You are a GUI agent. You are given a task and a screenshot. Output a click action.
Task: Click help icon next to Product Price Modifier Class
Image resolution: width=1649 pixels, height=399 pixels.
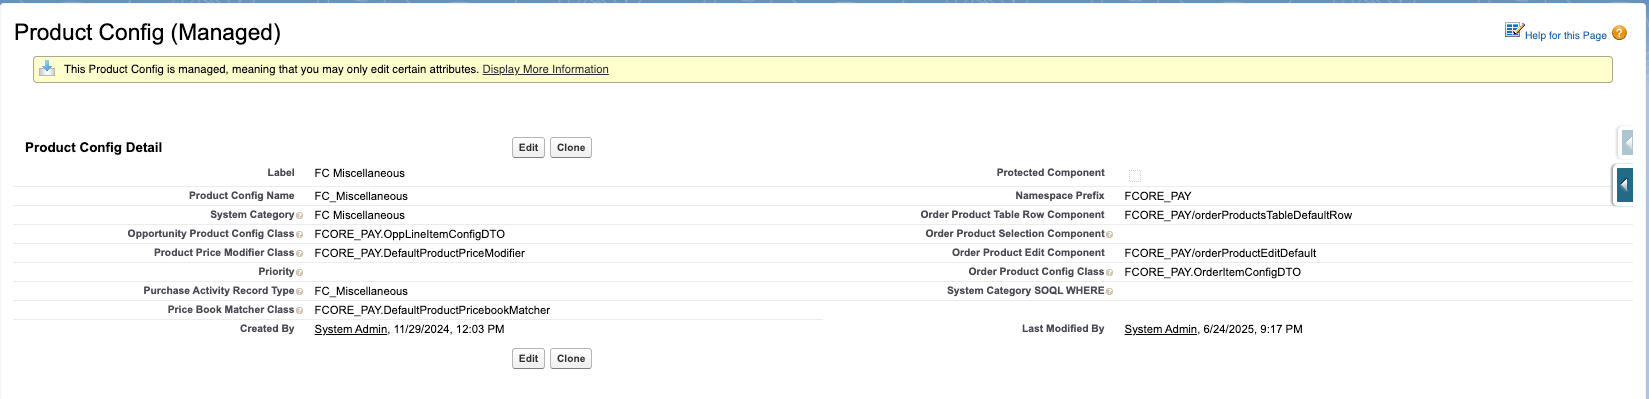[x=300, y=254]
